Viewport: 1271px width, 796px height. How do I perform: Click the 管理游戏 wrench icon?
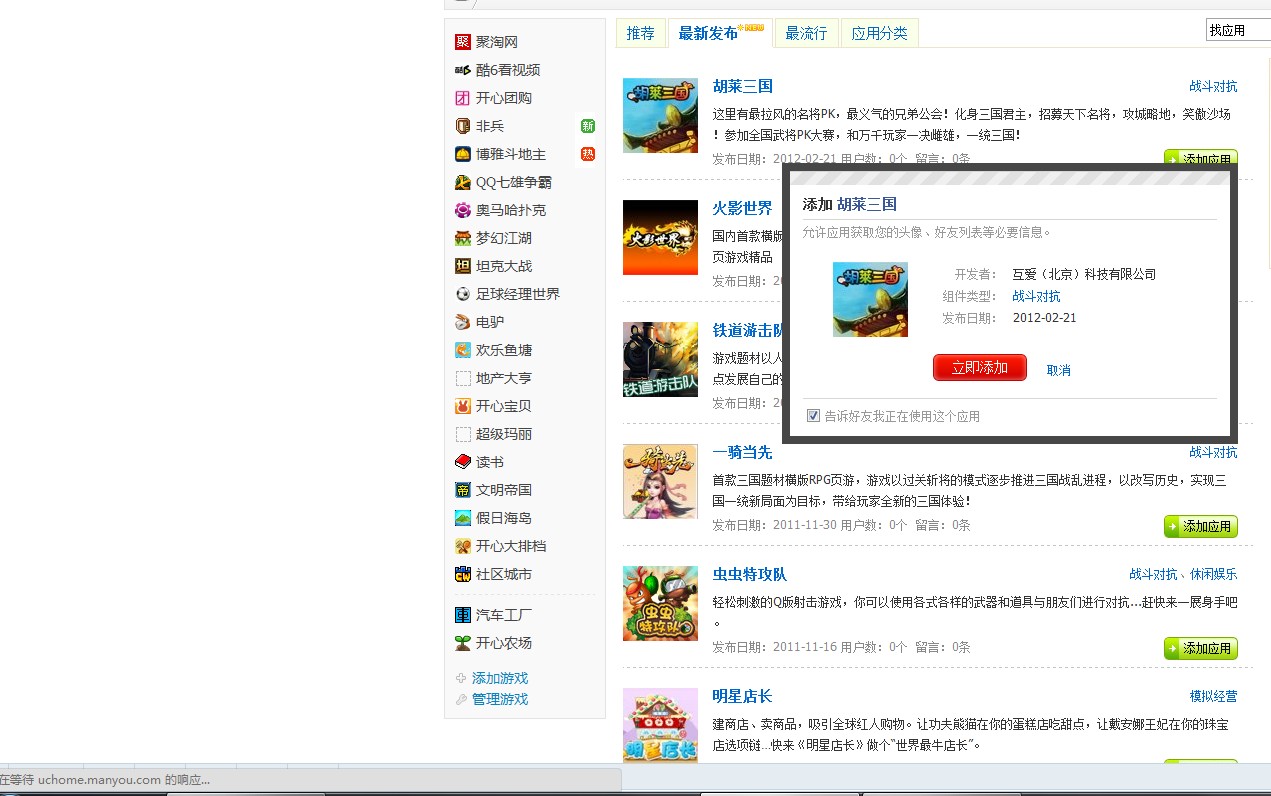[461, 699]
